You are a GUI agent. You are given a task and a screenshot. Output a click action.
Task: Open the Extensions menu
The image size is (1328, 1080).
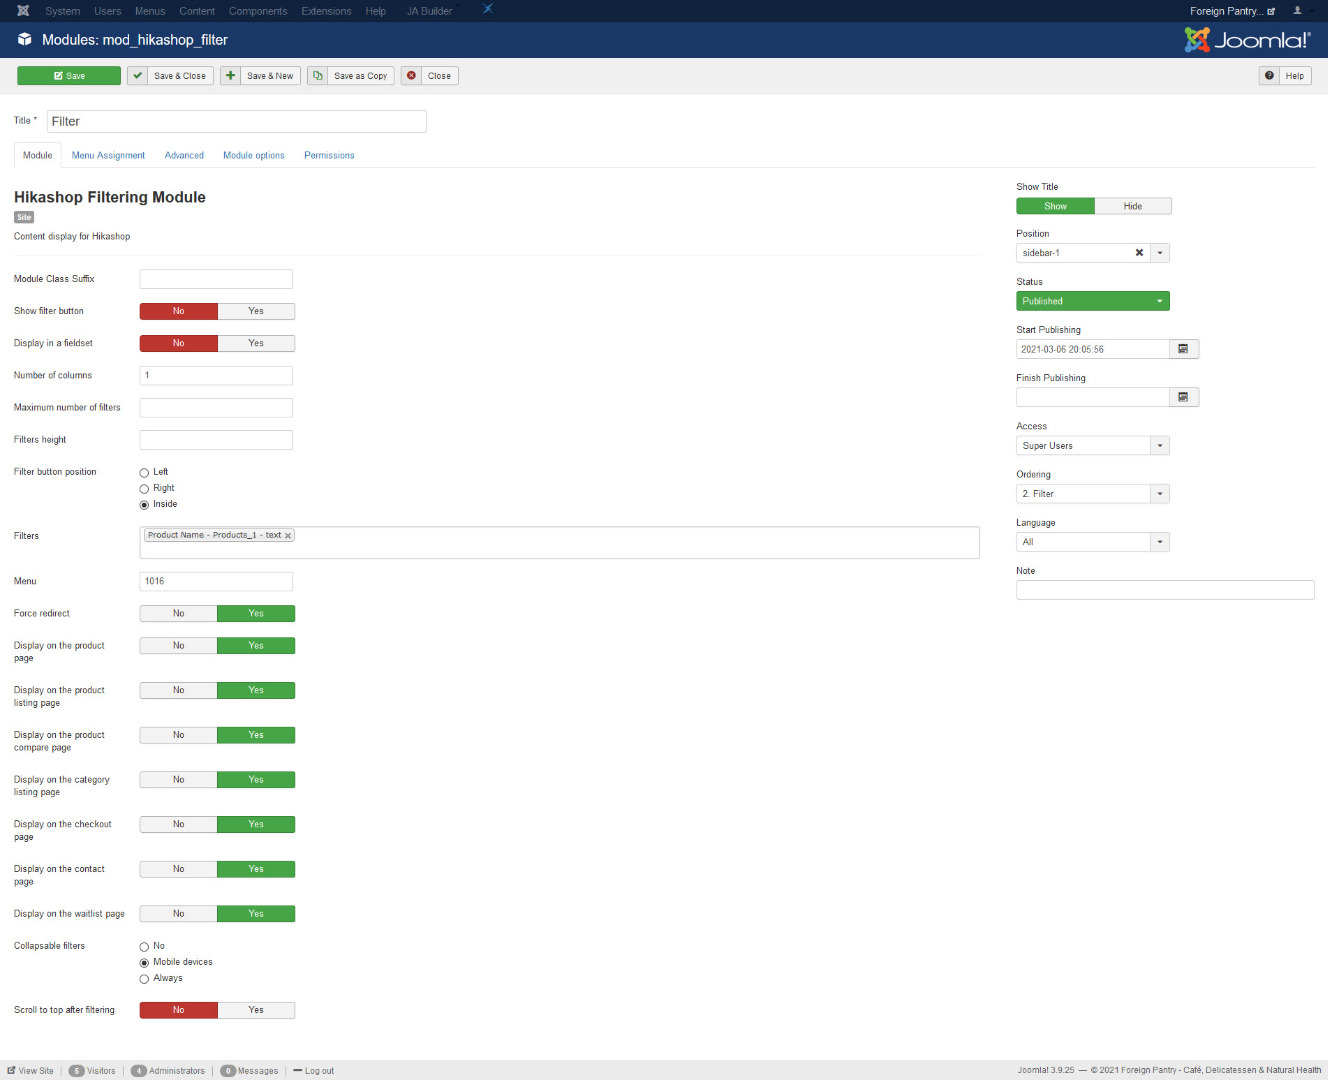coord(326,11)
